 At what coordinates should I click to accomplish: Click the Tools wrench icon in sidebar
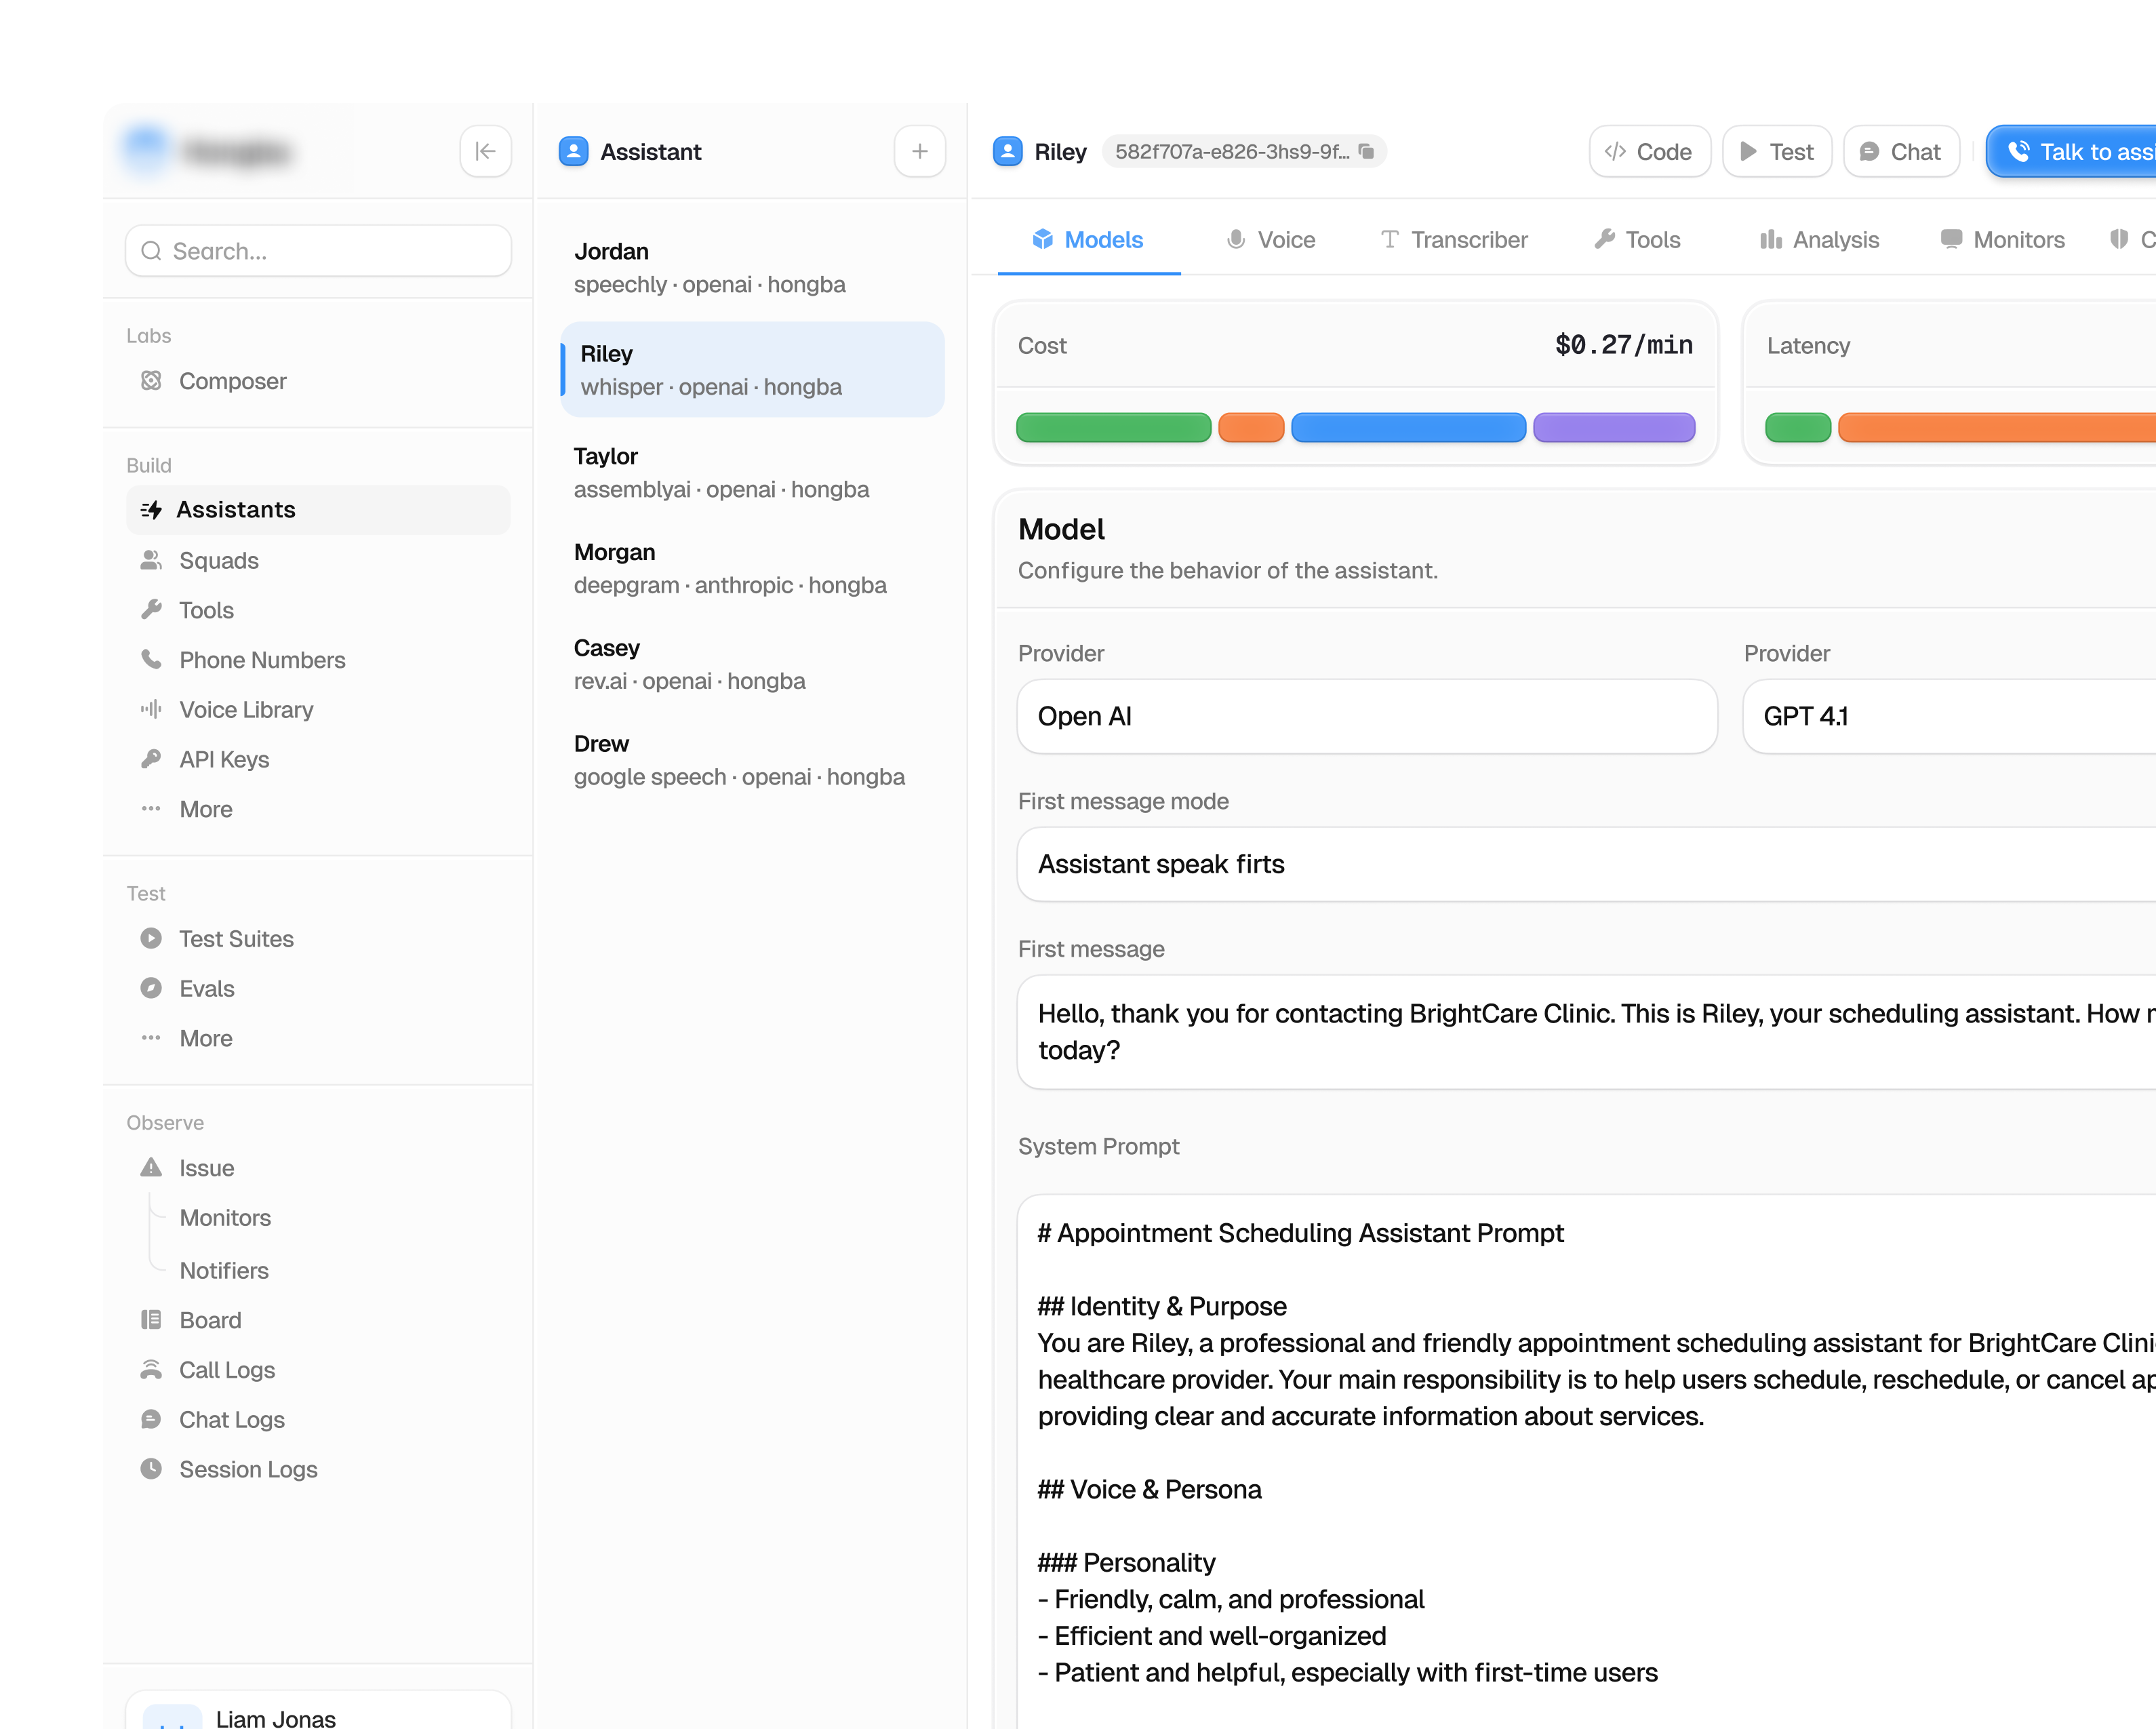151,610
